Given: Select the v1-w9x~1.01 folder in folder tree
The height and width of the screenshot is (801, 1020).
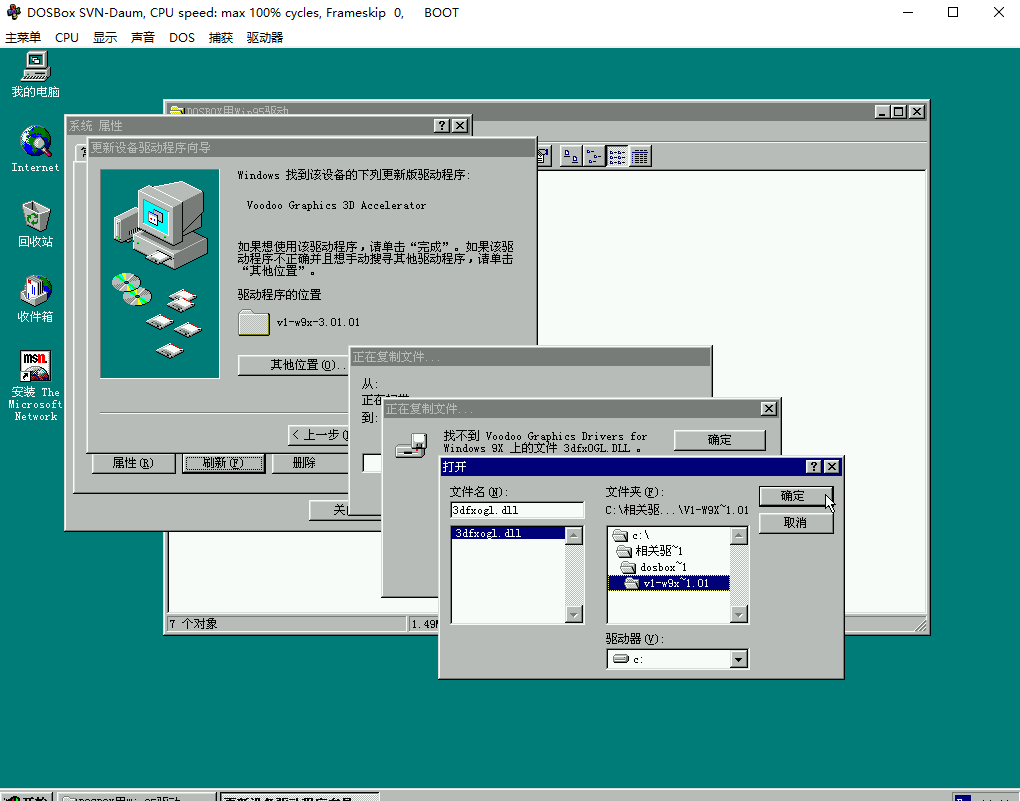Looking at the screenshot, I should 669,584.
